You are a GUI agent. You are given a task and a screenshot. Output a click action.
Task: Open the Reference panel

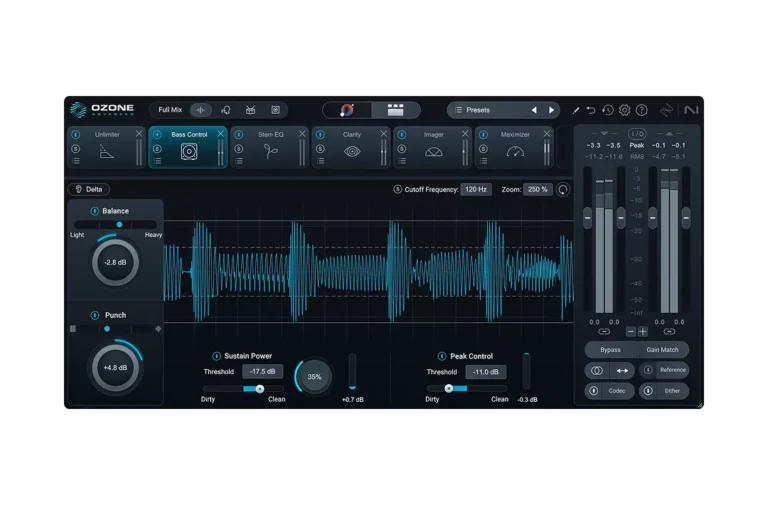point(672,370)
